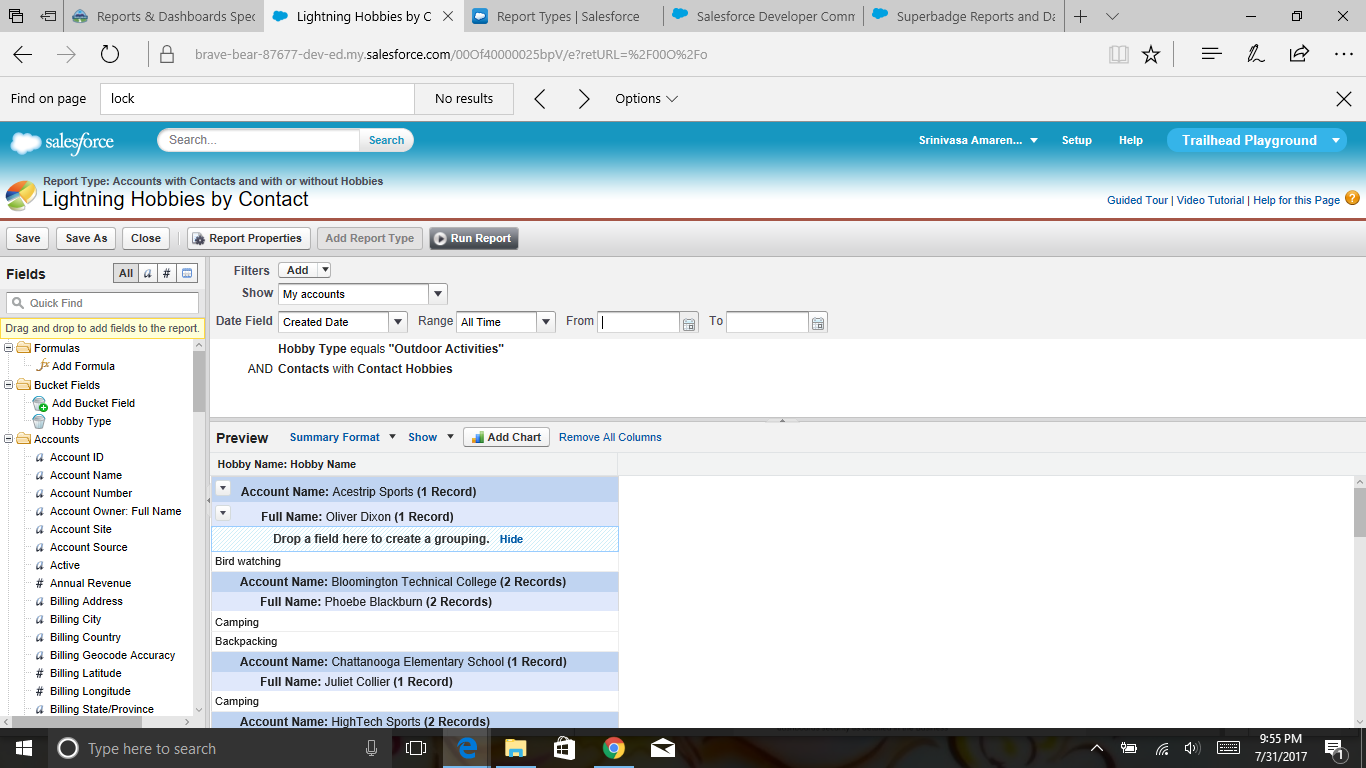
Task: Click the help question mark icon
Action: pos(1352,199)
